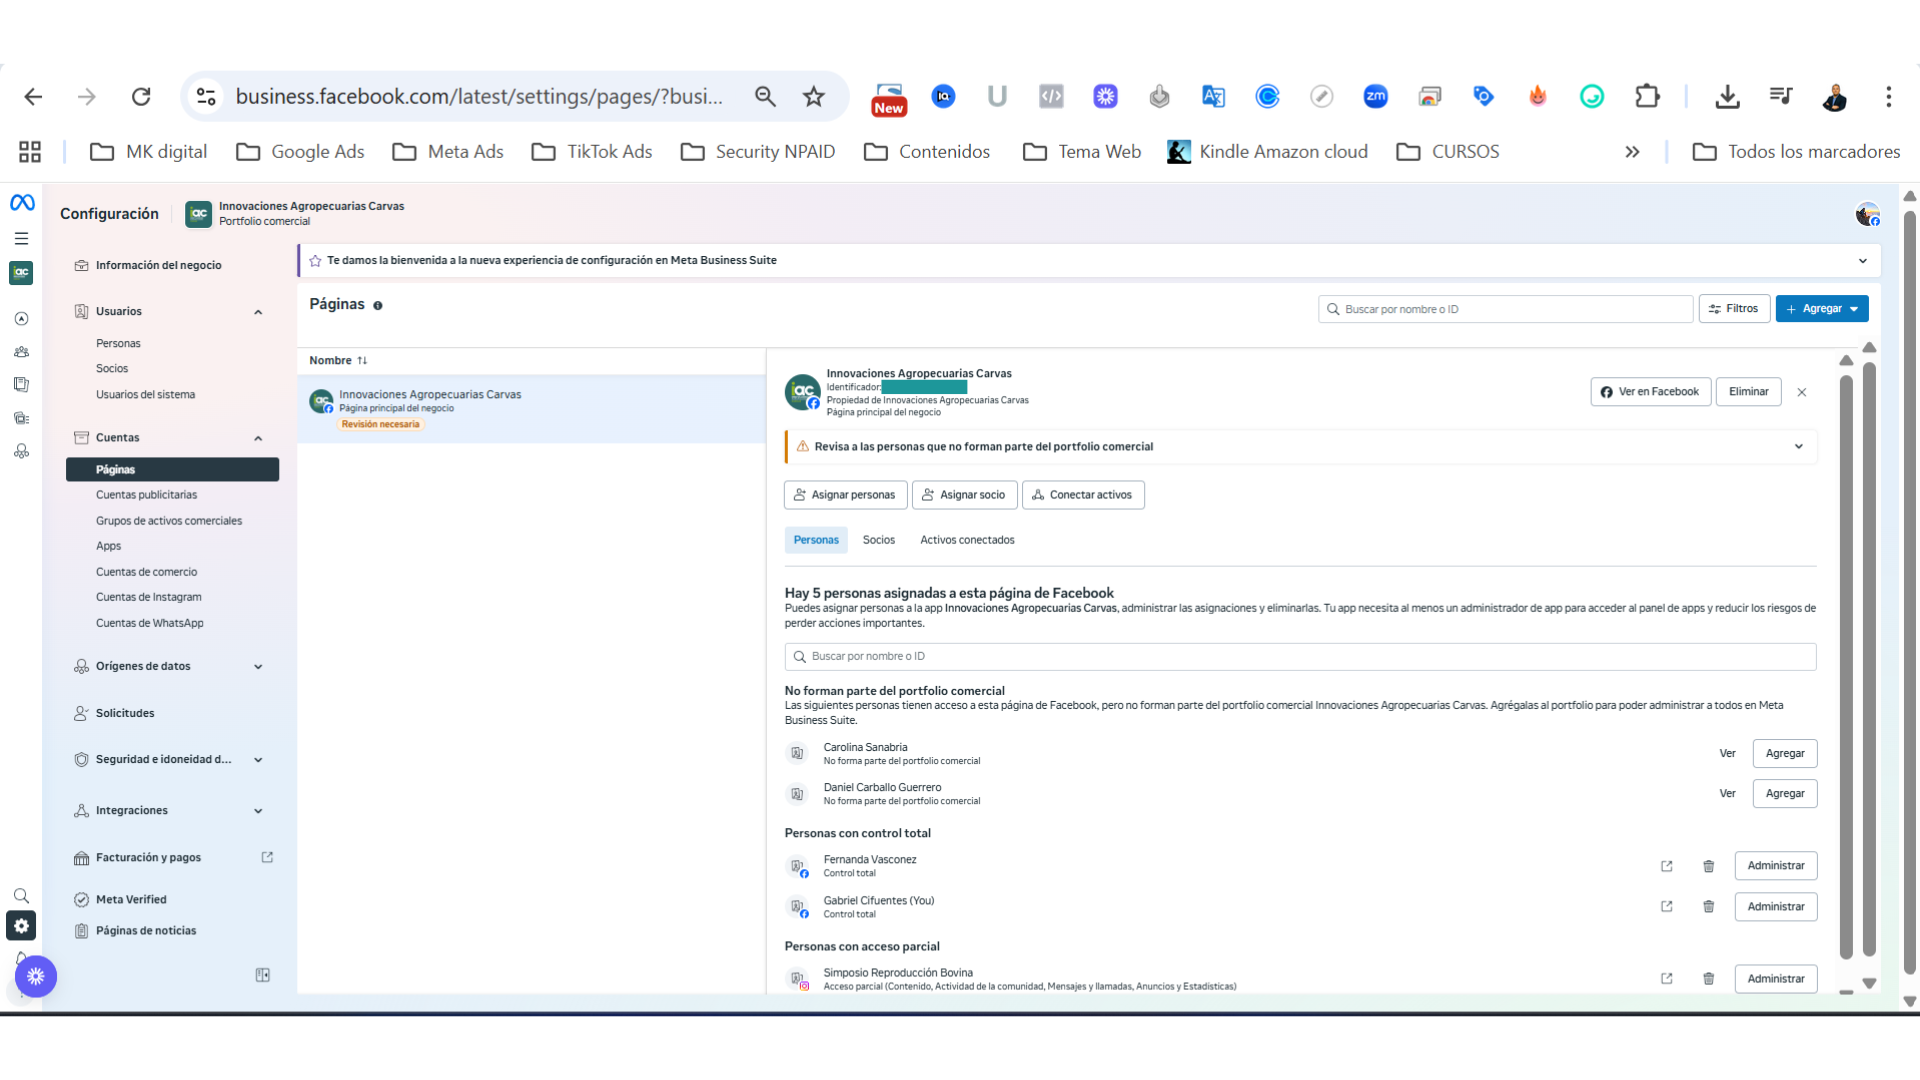
Task: Open the hamburger menu in the left sidebar
Action: coord(21,238)
